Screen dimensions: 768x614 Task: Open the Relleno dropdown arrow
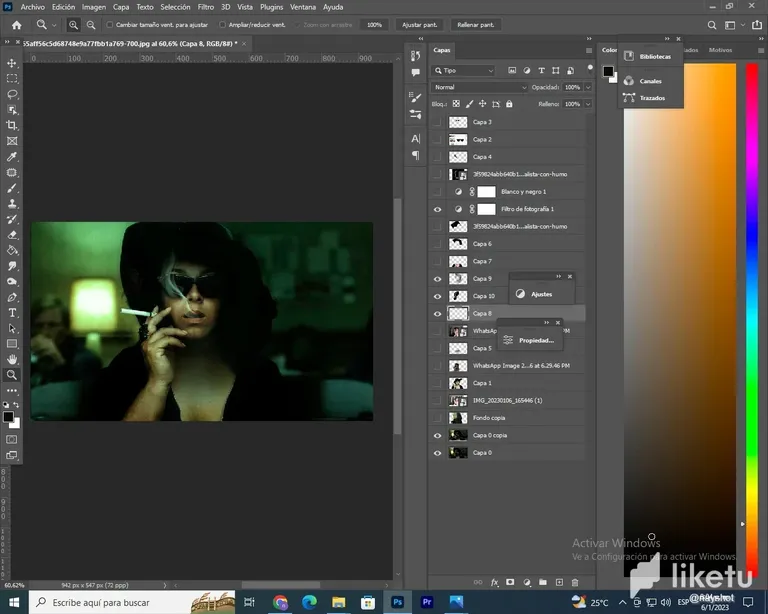pyautogui.click(x=588, y=104)
